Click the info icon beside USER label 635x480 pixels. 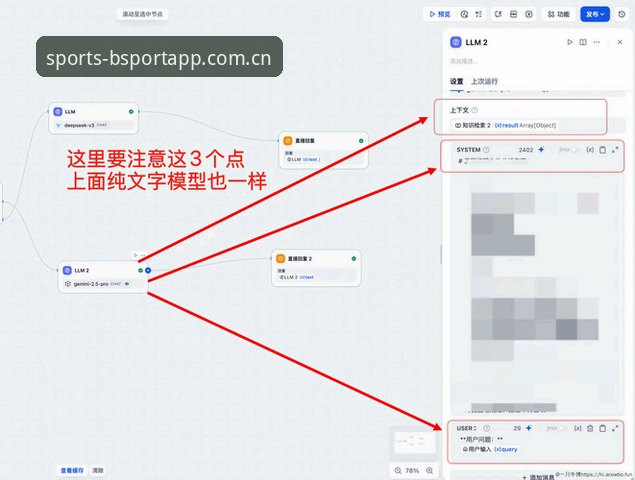coord(487,428)
